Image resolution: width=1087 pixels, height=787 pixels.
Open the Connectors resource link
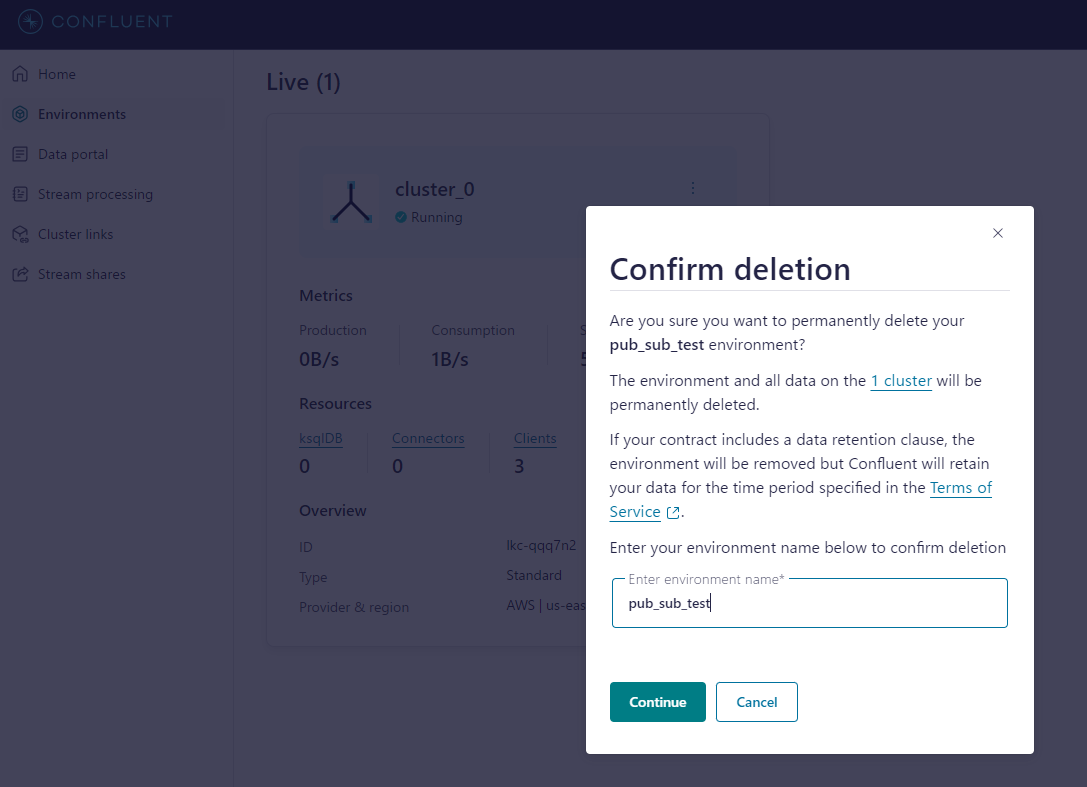pyautogui.click(x=428, y=438)
